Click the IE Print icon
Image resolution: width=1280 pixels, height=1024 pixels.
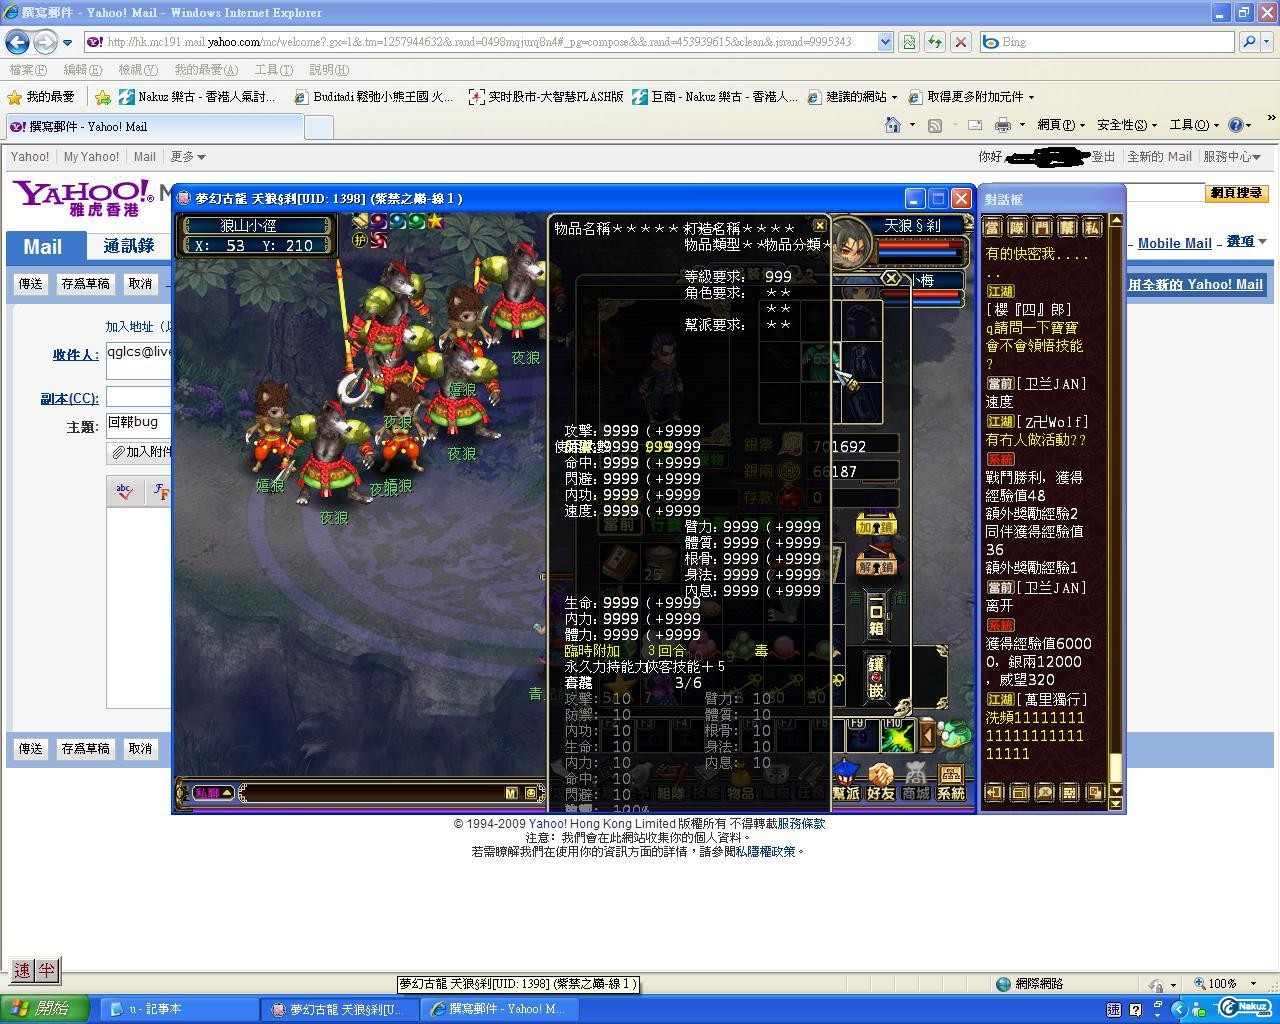tap(1002, 125)
